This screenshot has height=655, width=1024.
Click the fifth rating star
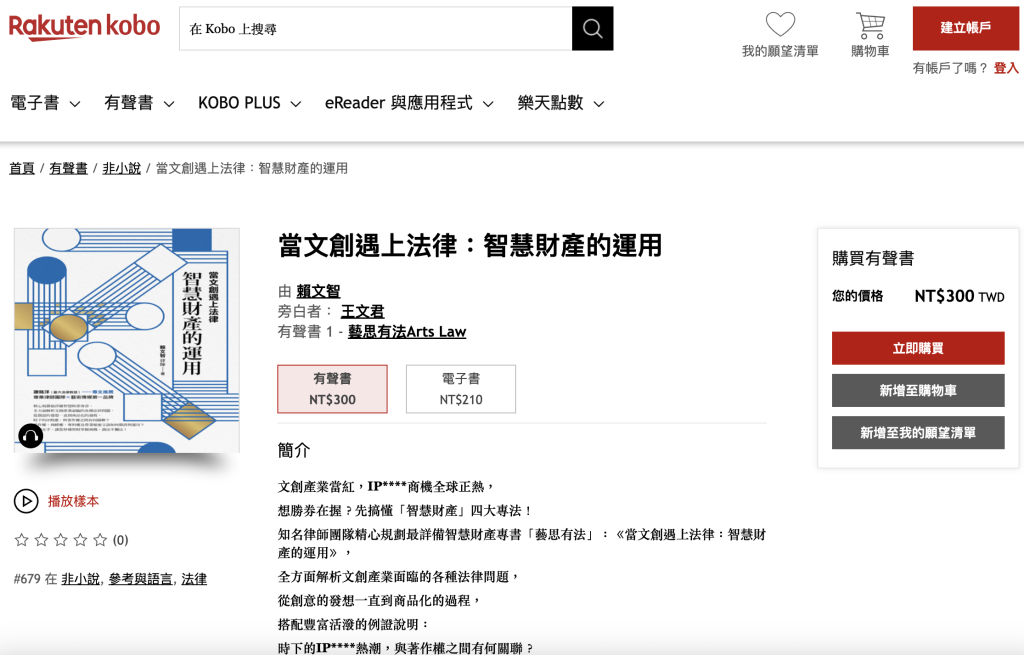coord(100,540)
